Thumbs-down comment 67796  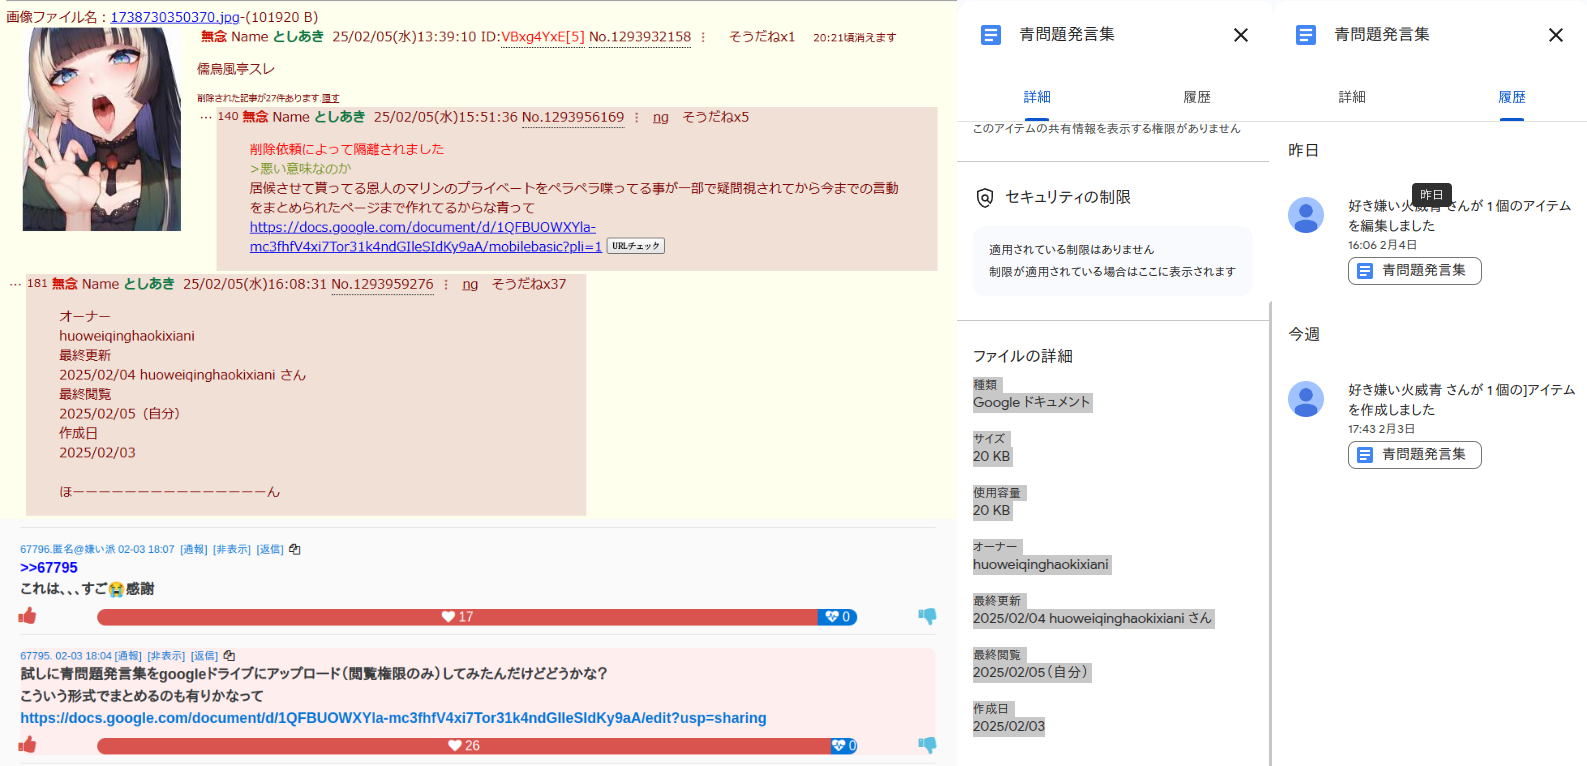pos(927,616)
